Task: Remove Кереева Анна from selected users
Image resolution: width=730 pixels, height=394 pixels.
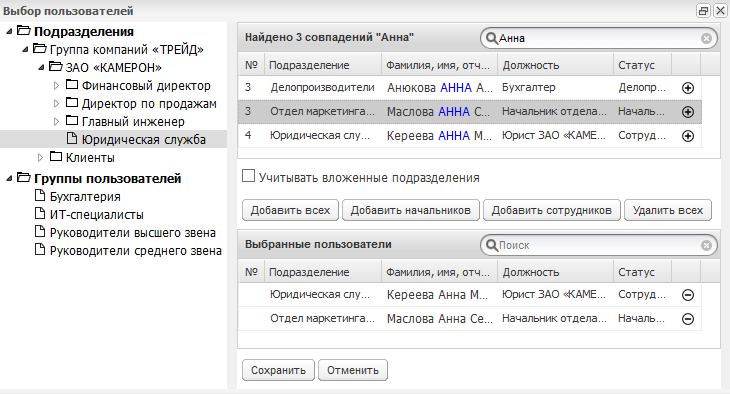Action: [x=688, y=295]
